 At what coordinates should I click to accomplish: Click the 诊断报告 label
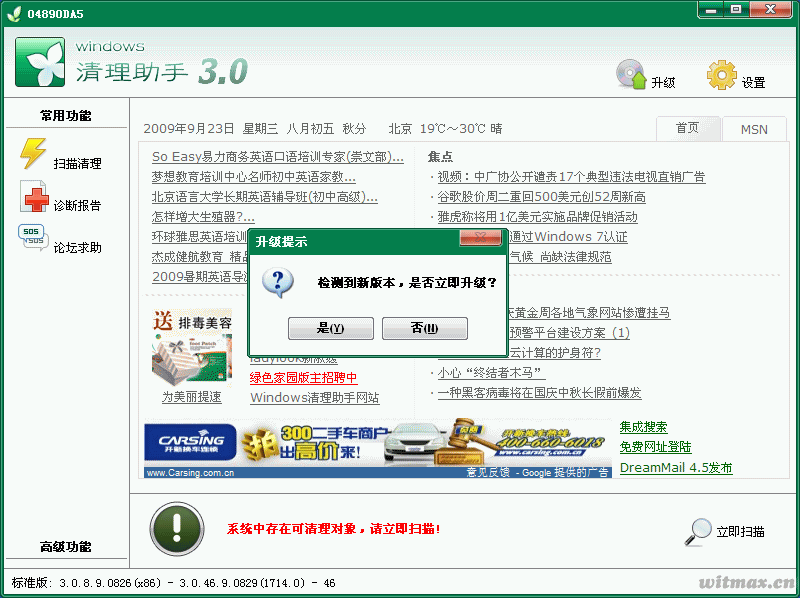[78, 205]
